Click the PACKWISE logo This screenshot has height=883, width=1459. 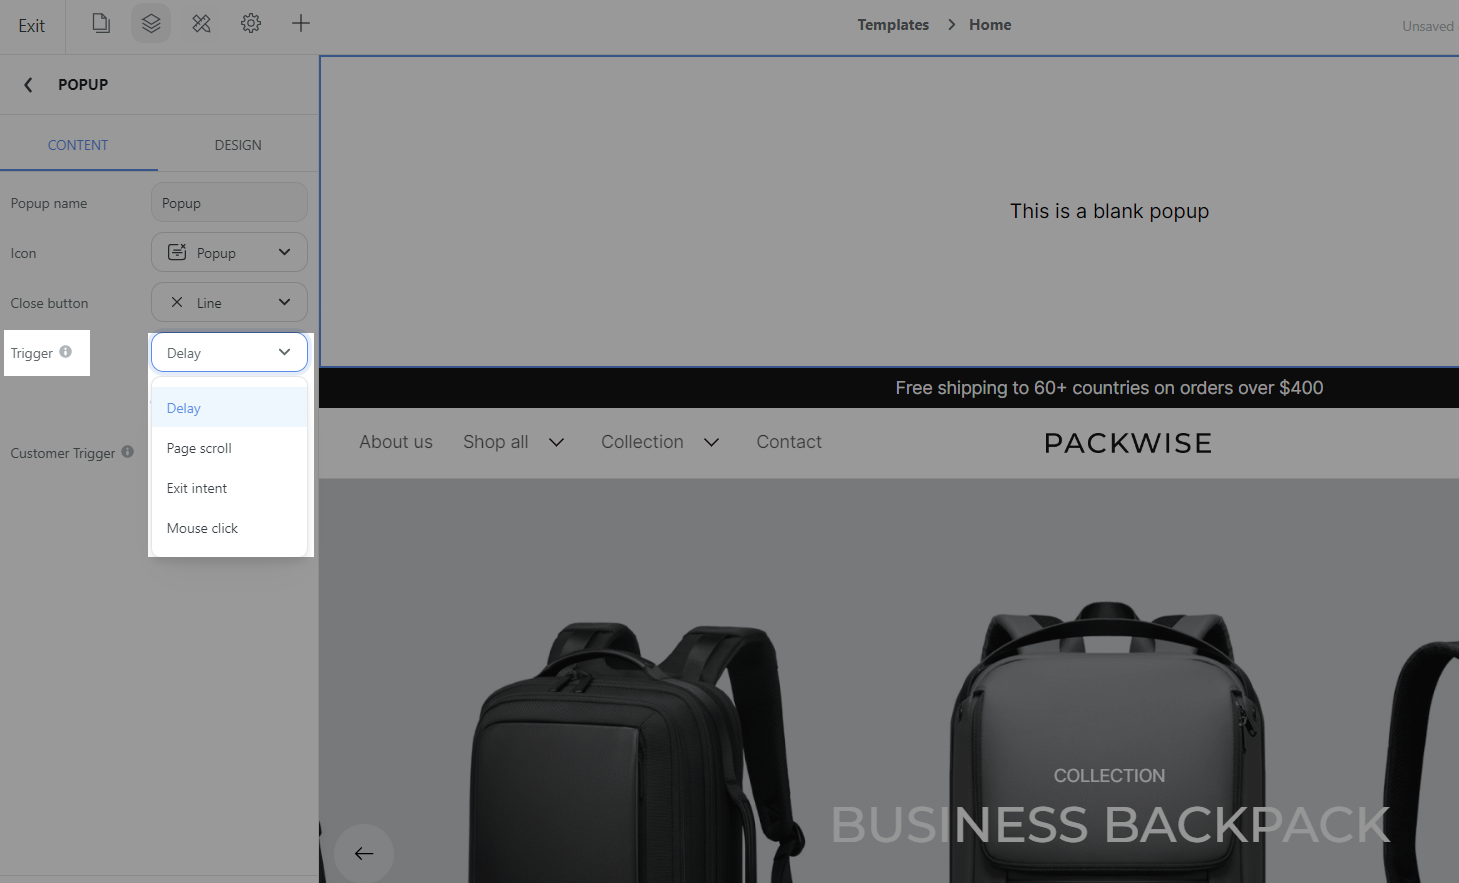[x=1128, y=443]
